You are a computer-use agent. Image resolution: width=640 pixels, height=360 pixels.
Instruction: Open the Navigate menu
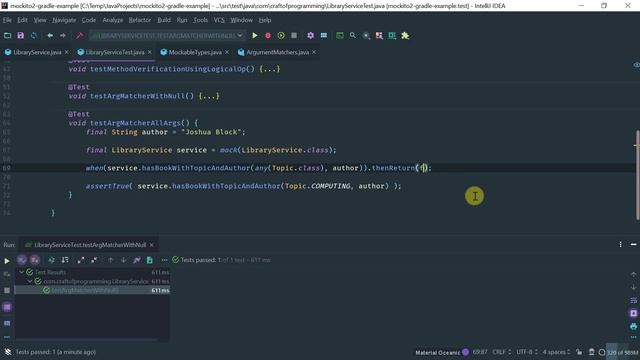(x=64, y=20)
